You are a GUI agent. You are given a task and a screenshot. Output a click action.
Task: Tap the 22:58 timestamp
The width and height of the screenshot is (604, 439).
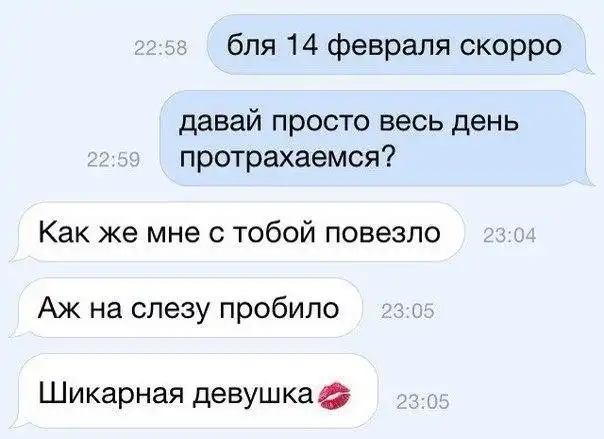(x=160, y=49)
